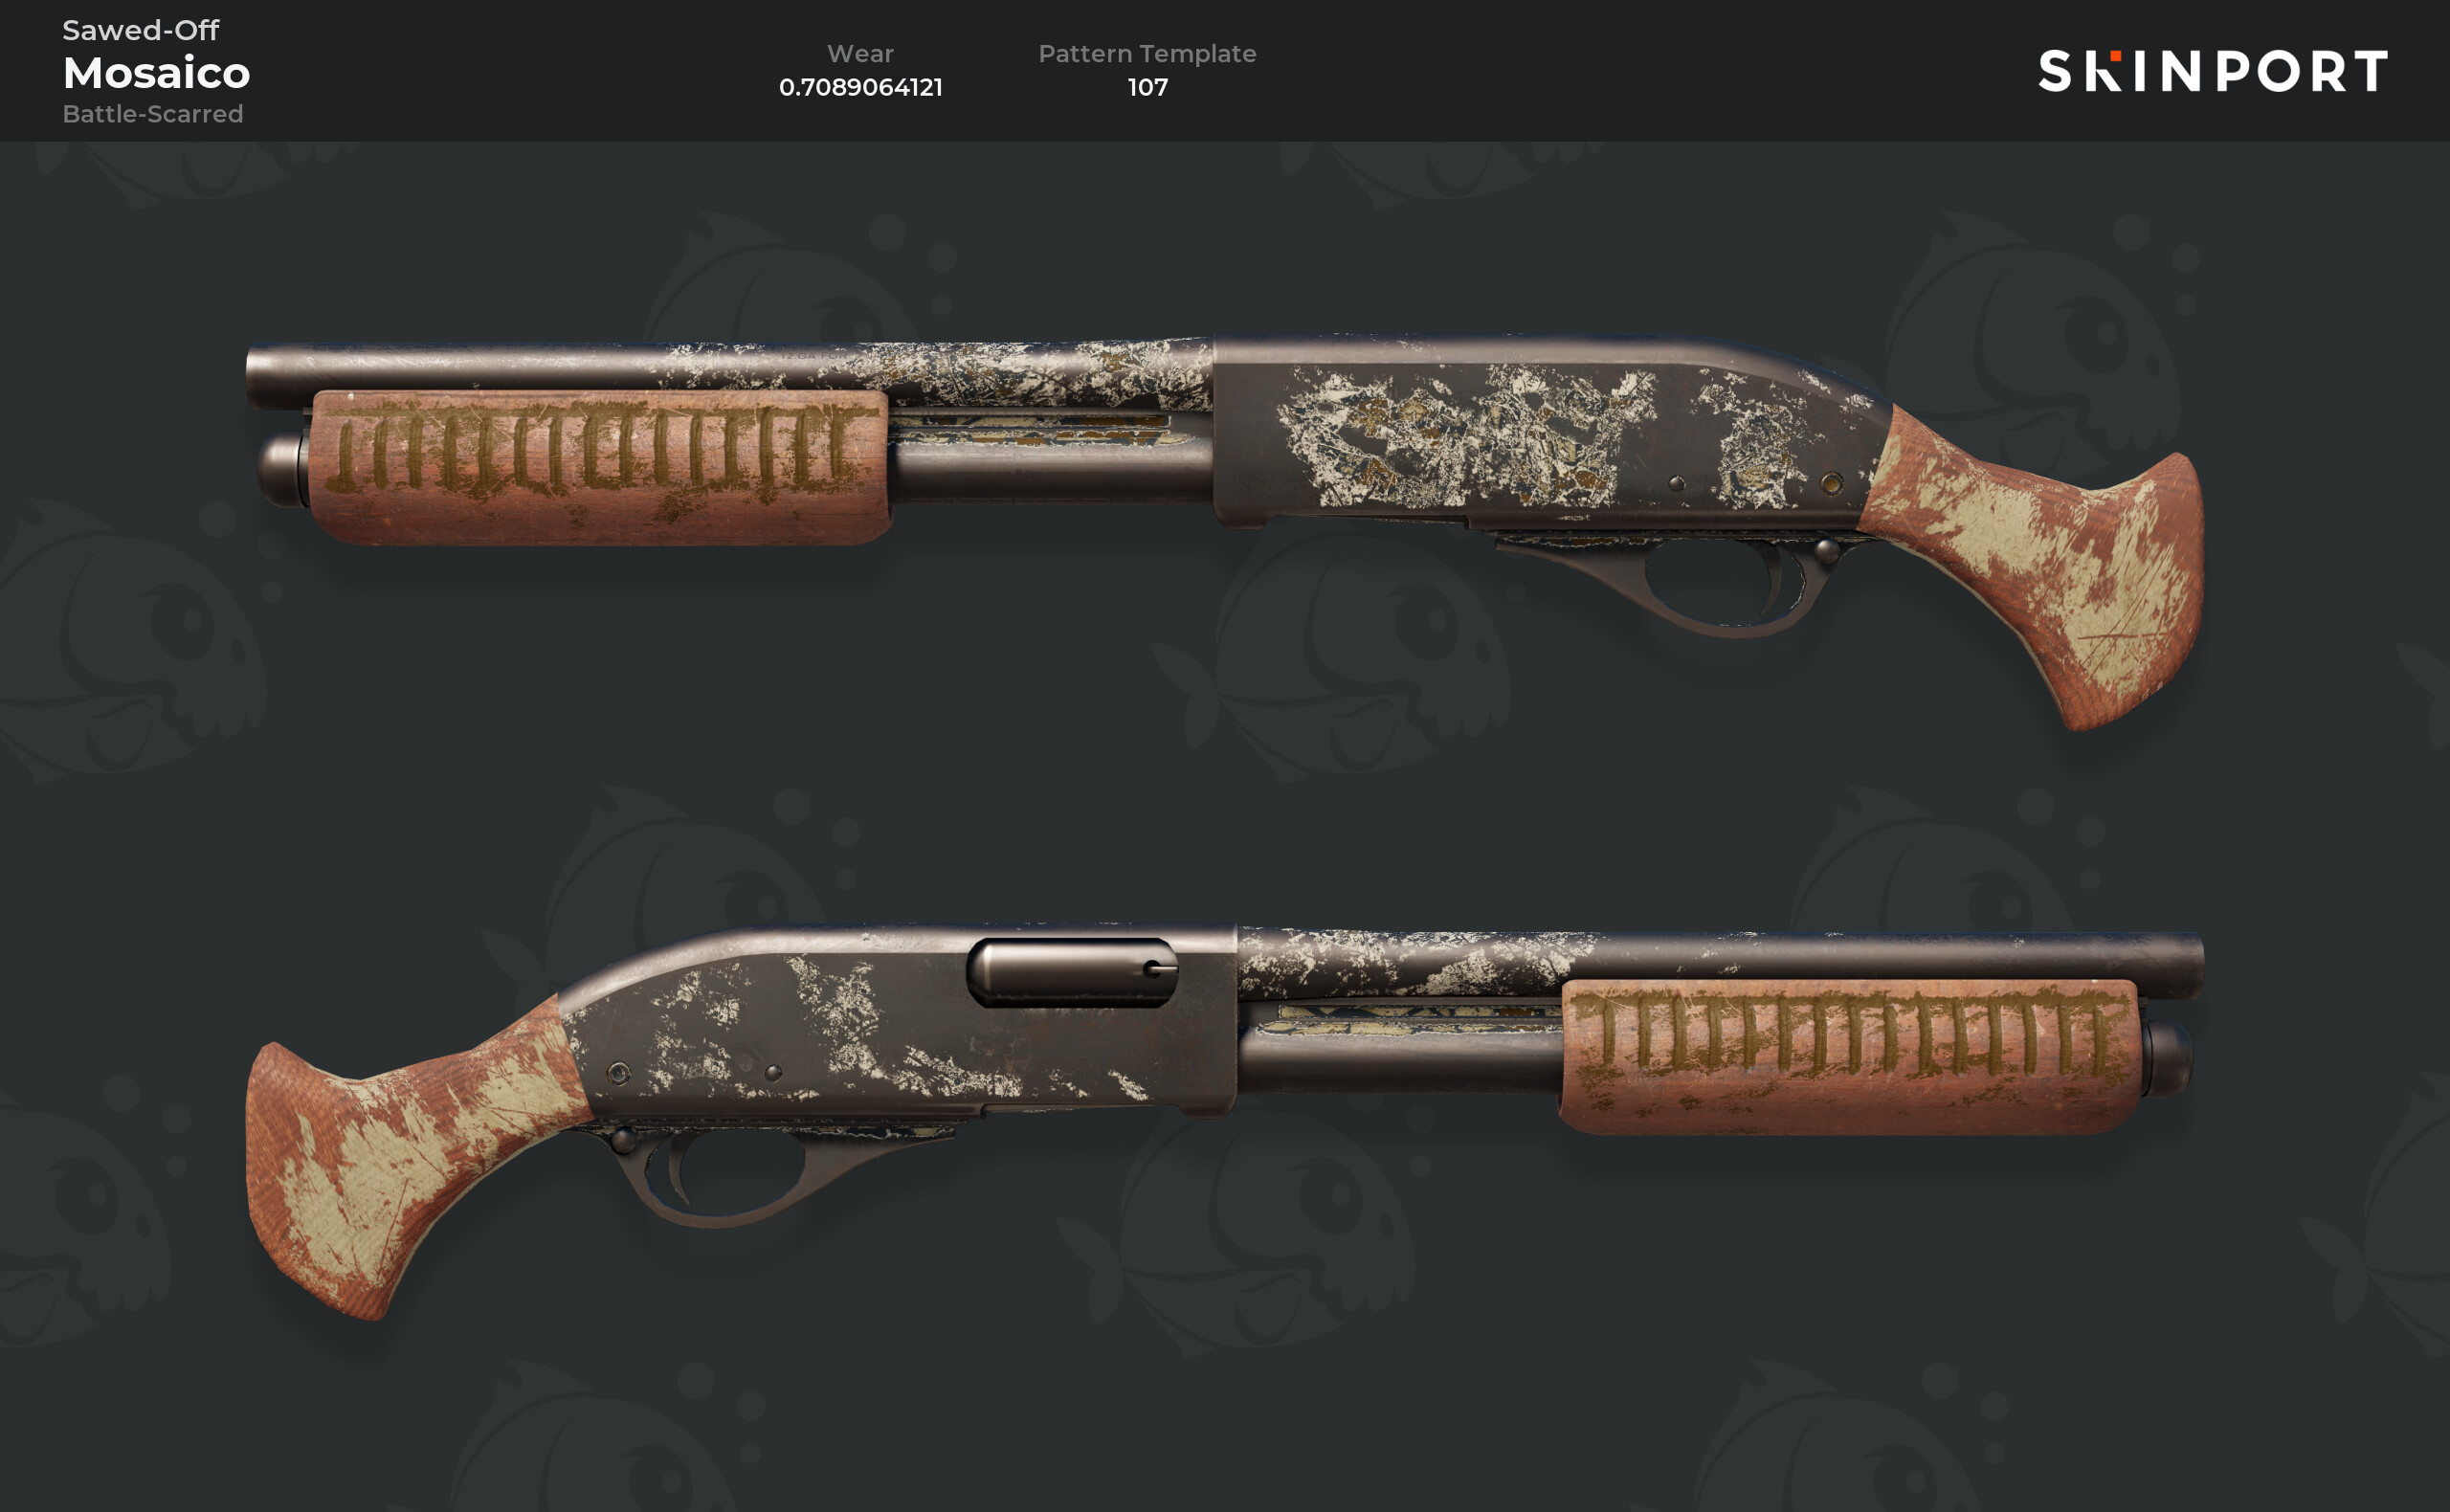Select the Mosaico skin title
The image size is (2450, 1512).
click(156, 73)
